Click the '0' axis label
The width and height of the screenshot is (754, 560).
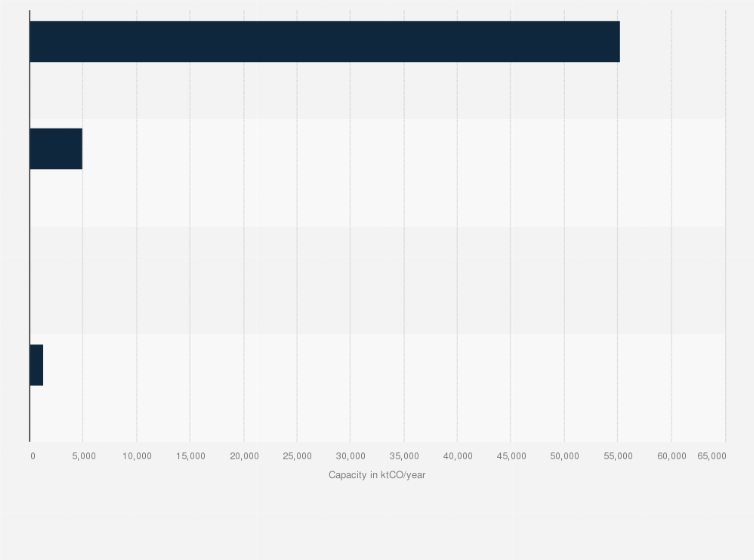pos(33,456)
